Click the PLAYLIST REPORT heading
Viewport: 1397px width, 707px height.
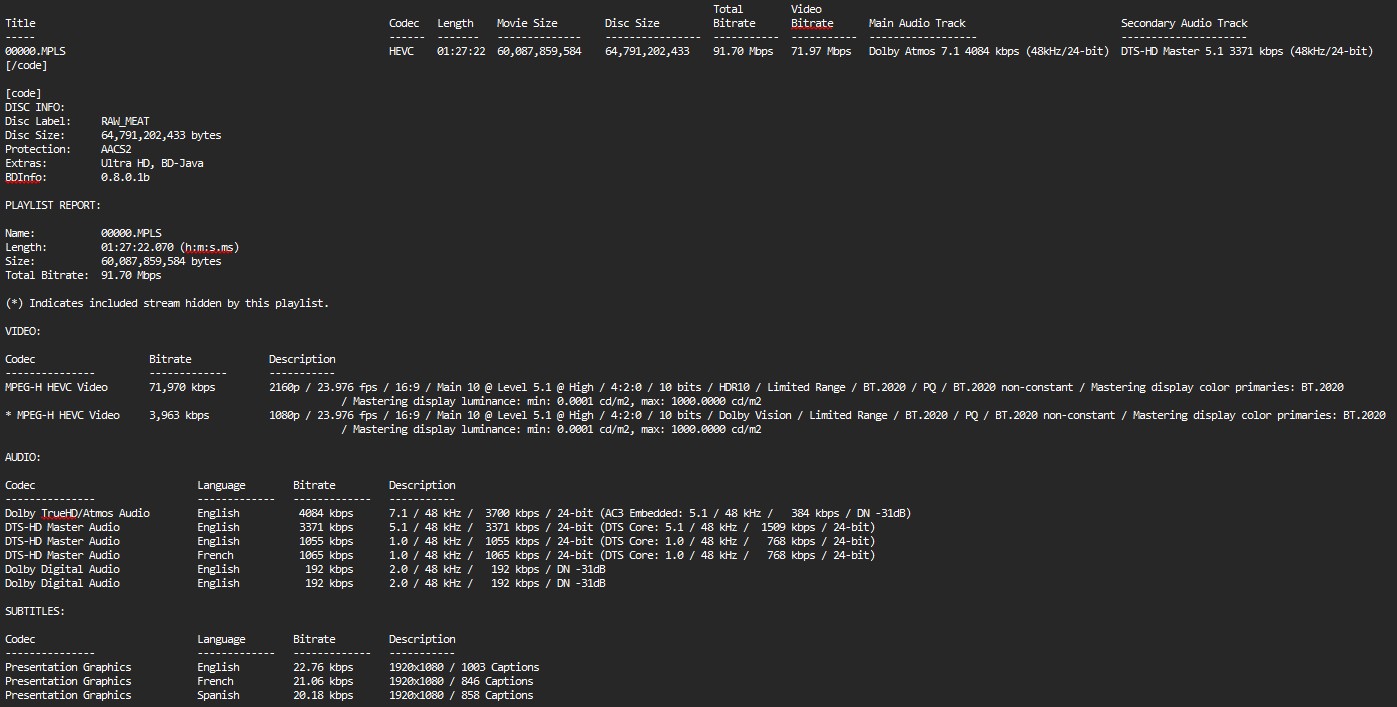(x=53, y=205)
